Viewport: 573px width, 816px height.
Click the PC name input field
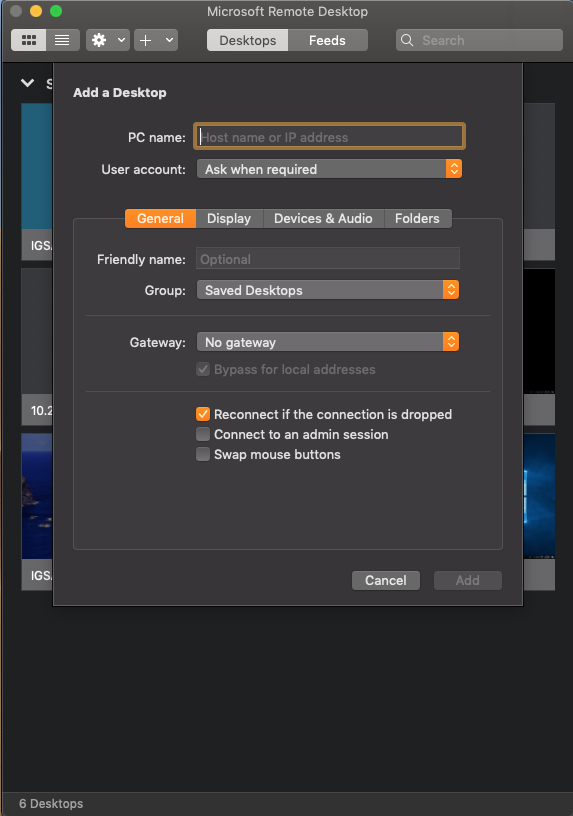(x=329, y=137)
